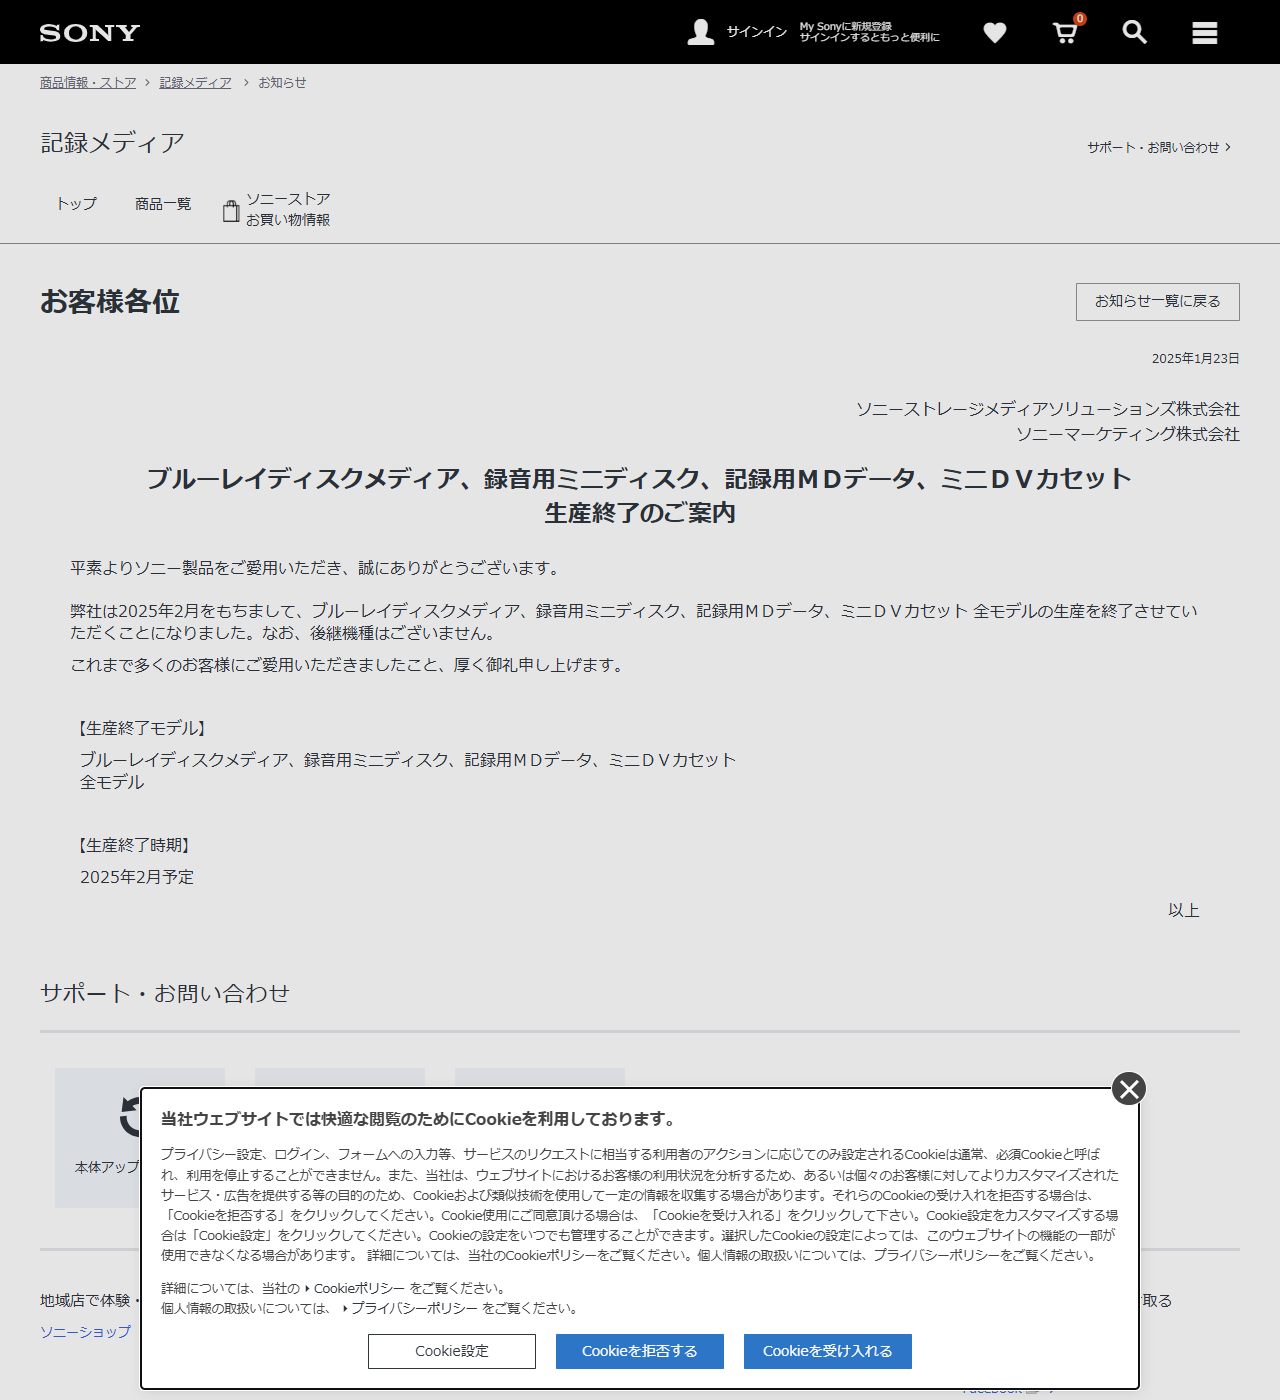This screenshot has width=1280, height=1400.
Task: Click Cookieを受け入れる button
Action: coord(828,1351)
